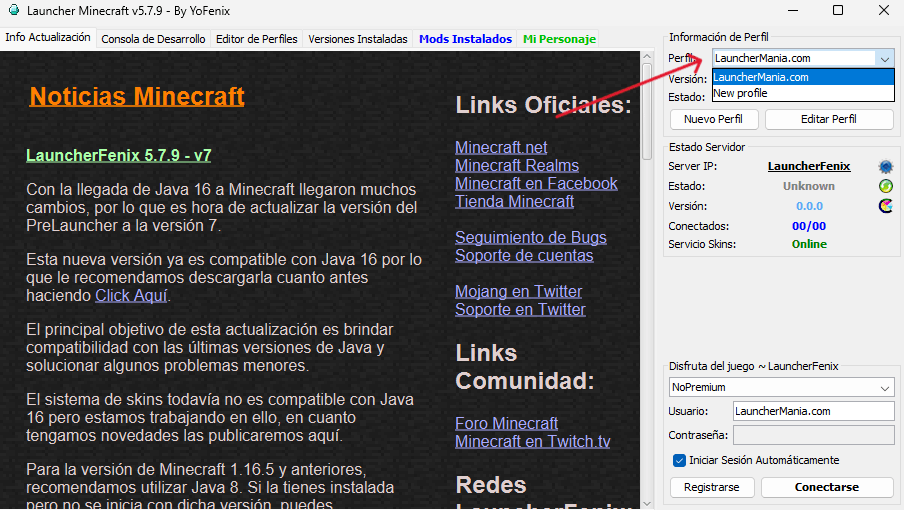The height and width of the screenshot is (510, 904).
Task: Collapse the Perfil combo box arrow
Action: pos(884,58)
